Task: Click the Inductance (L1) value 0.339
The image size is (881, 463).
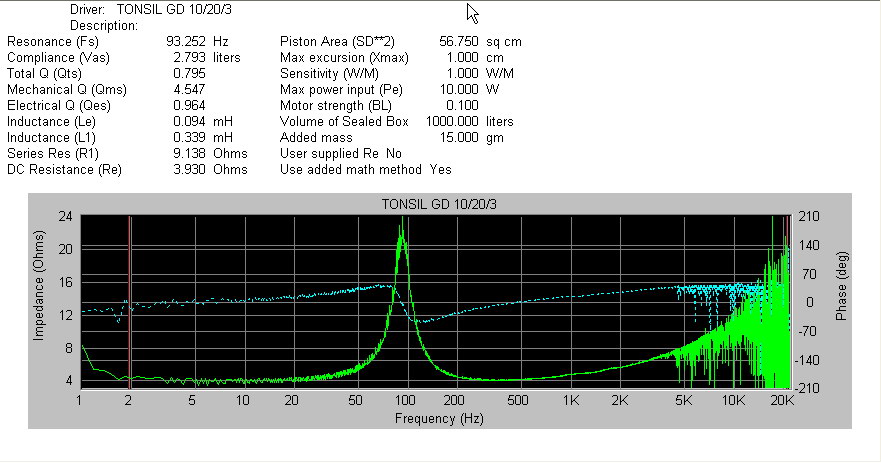Action: coord(189,138)
